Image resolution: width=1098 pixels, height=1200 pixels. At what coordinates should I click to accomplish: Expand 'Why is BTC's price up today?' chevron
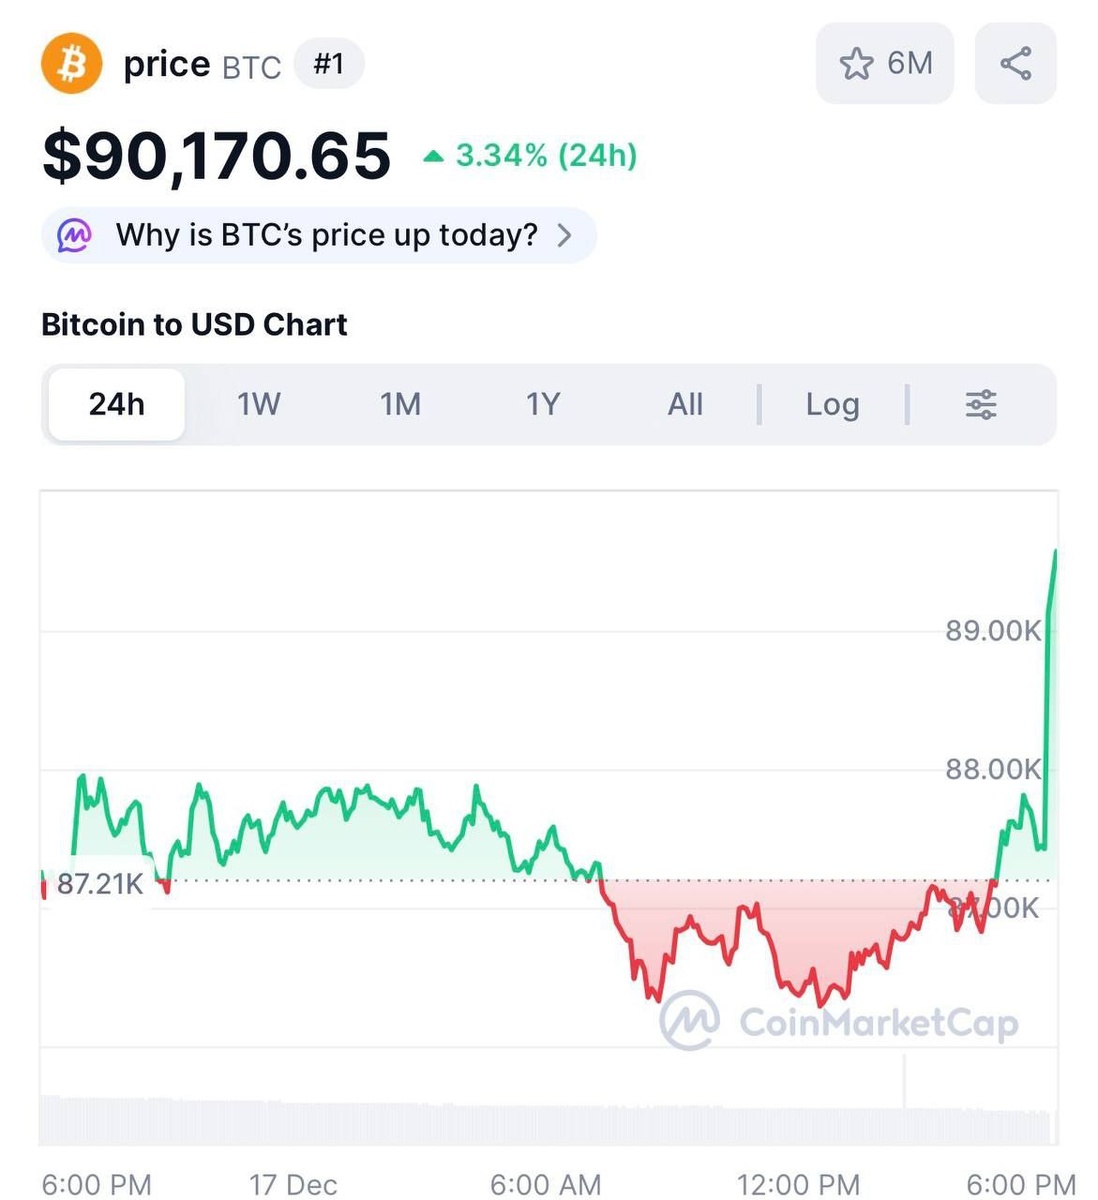565,235
